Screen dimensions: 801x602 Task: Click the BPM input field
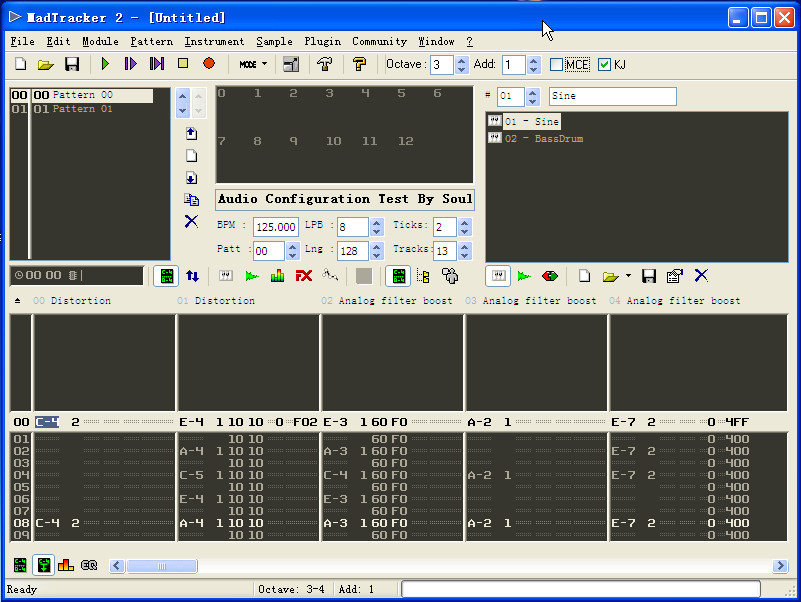point(275,227)
